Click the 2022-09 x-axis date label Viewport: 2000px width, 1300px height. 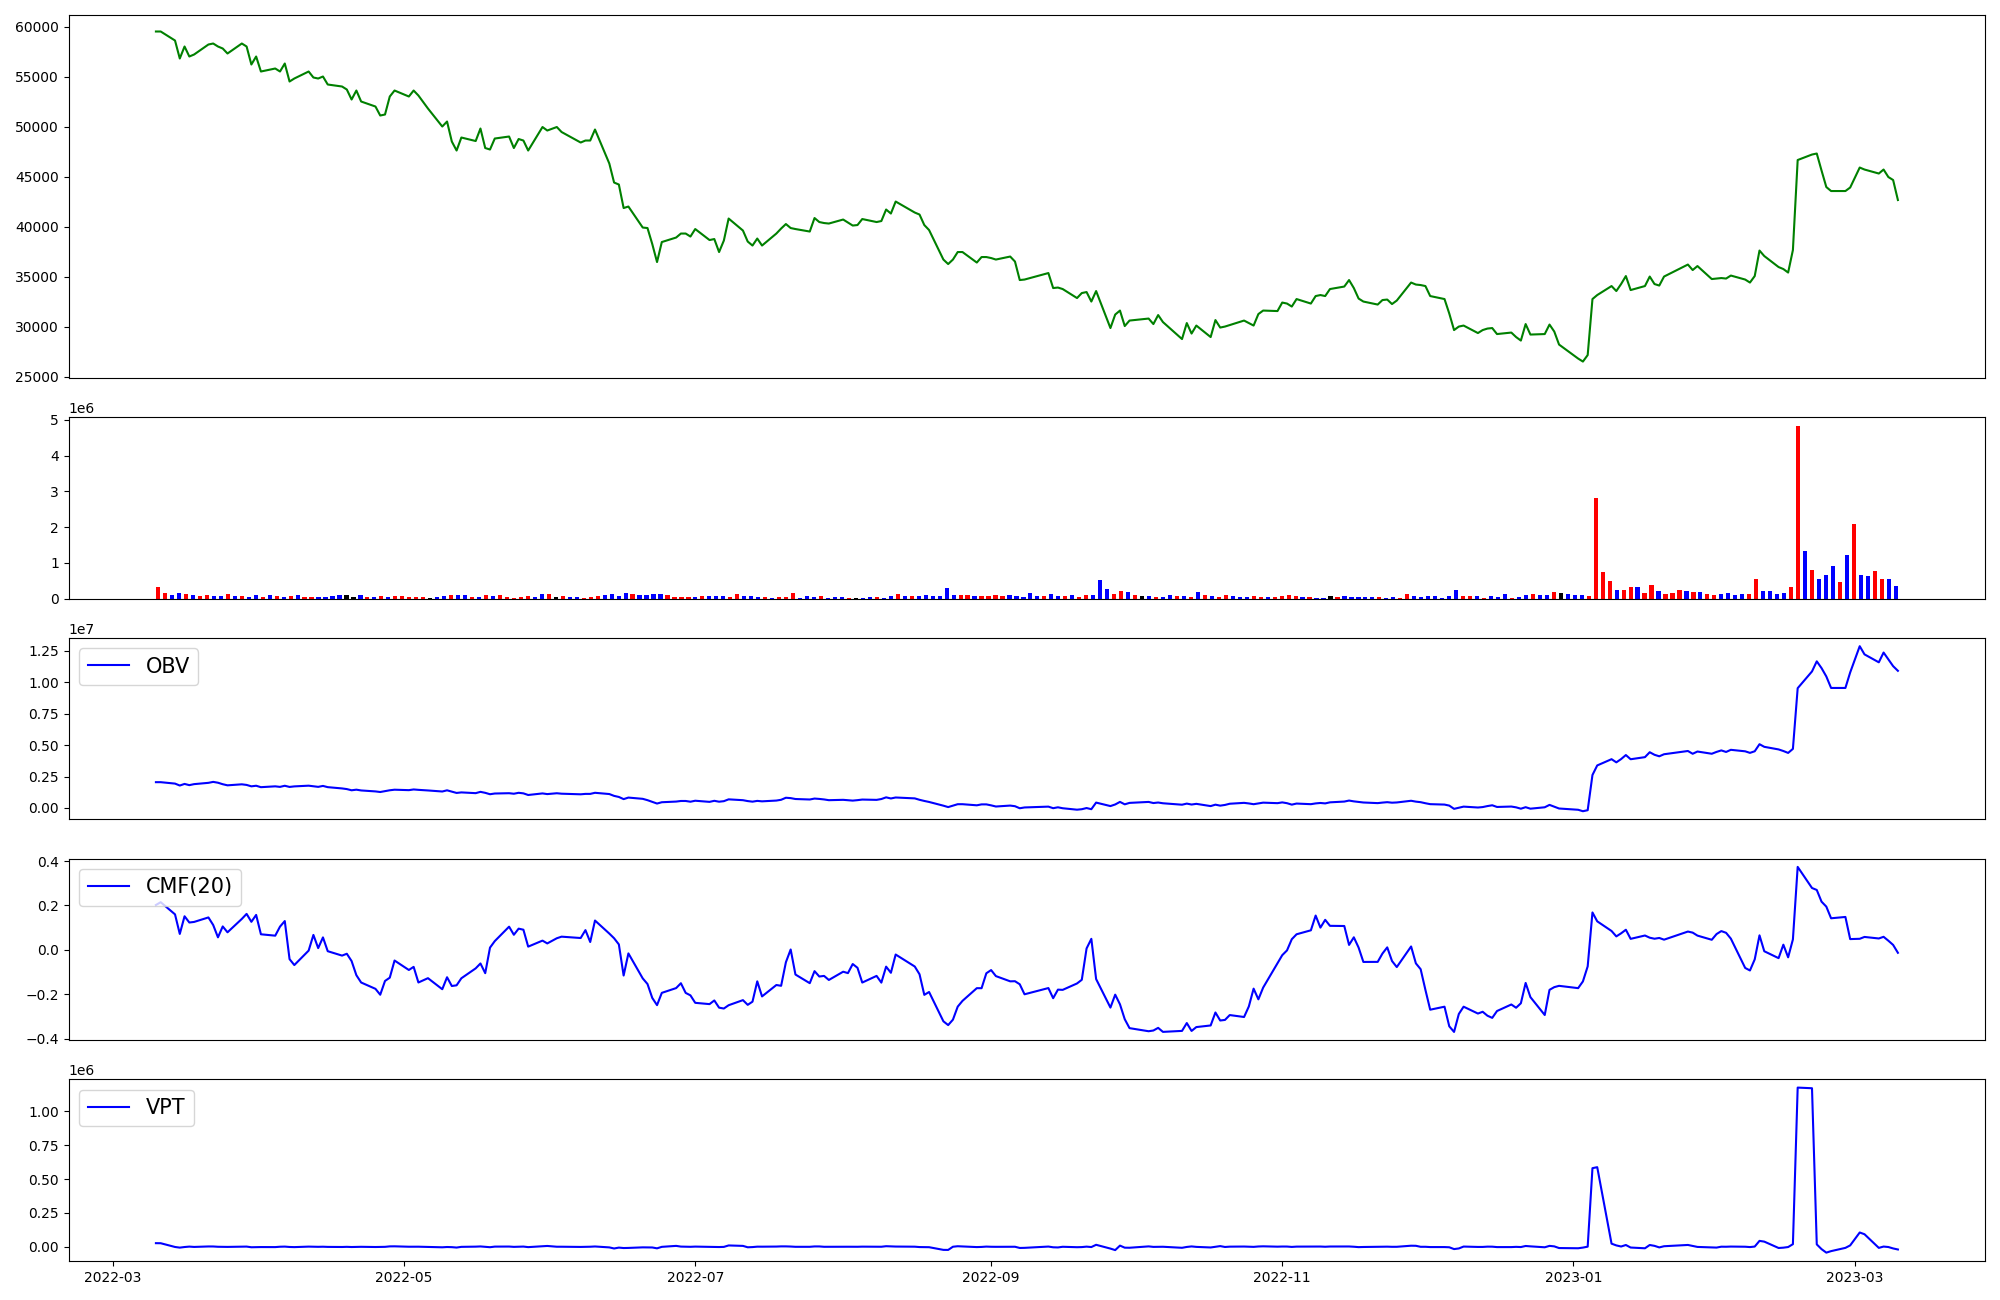coord(991,1277)
